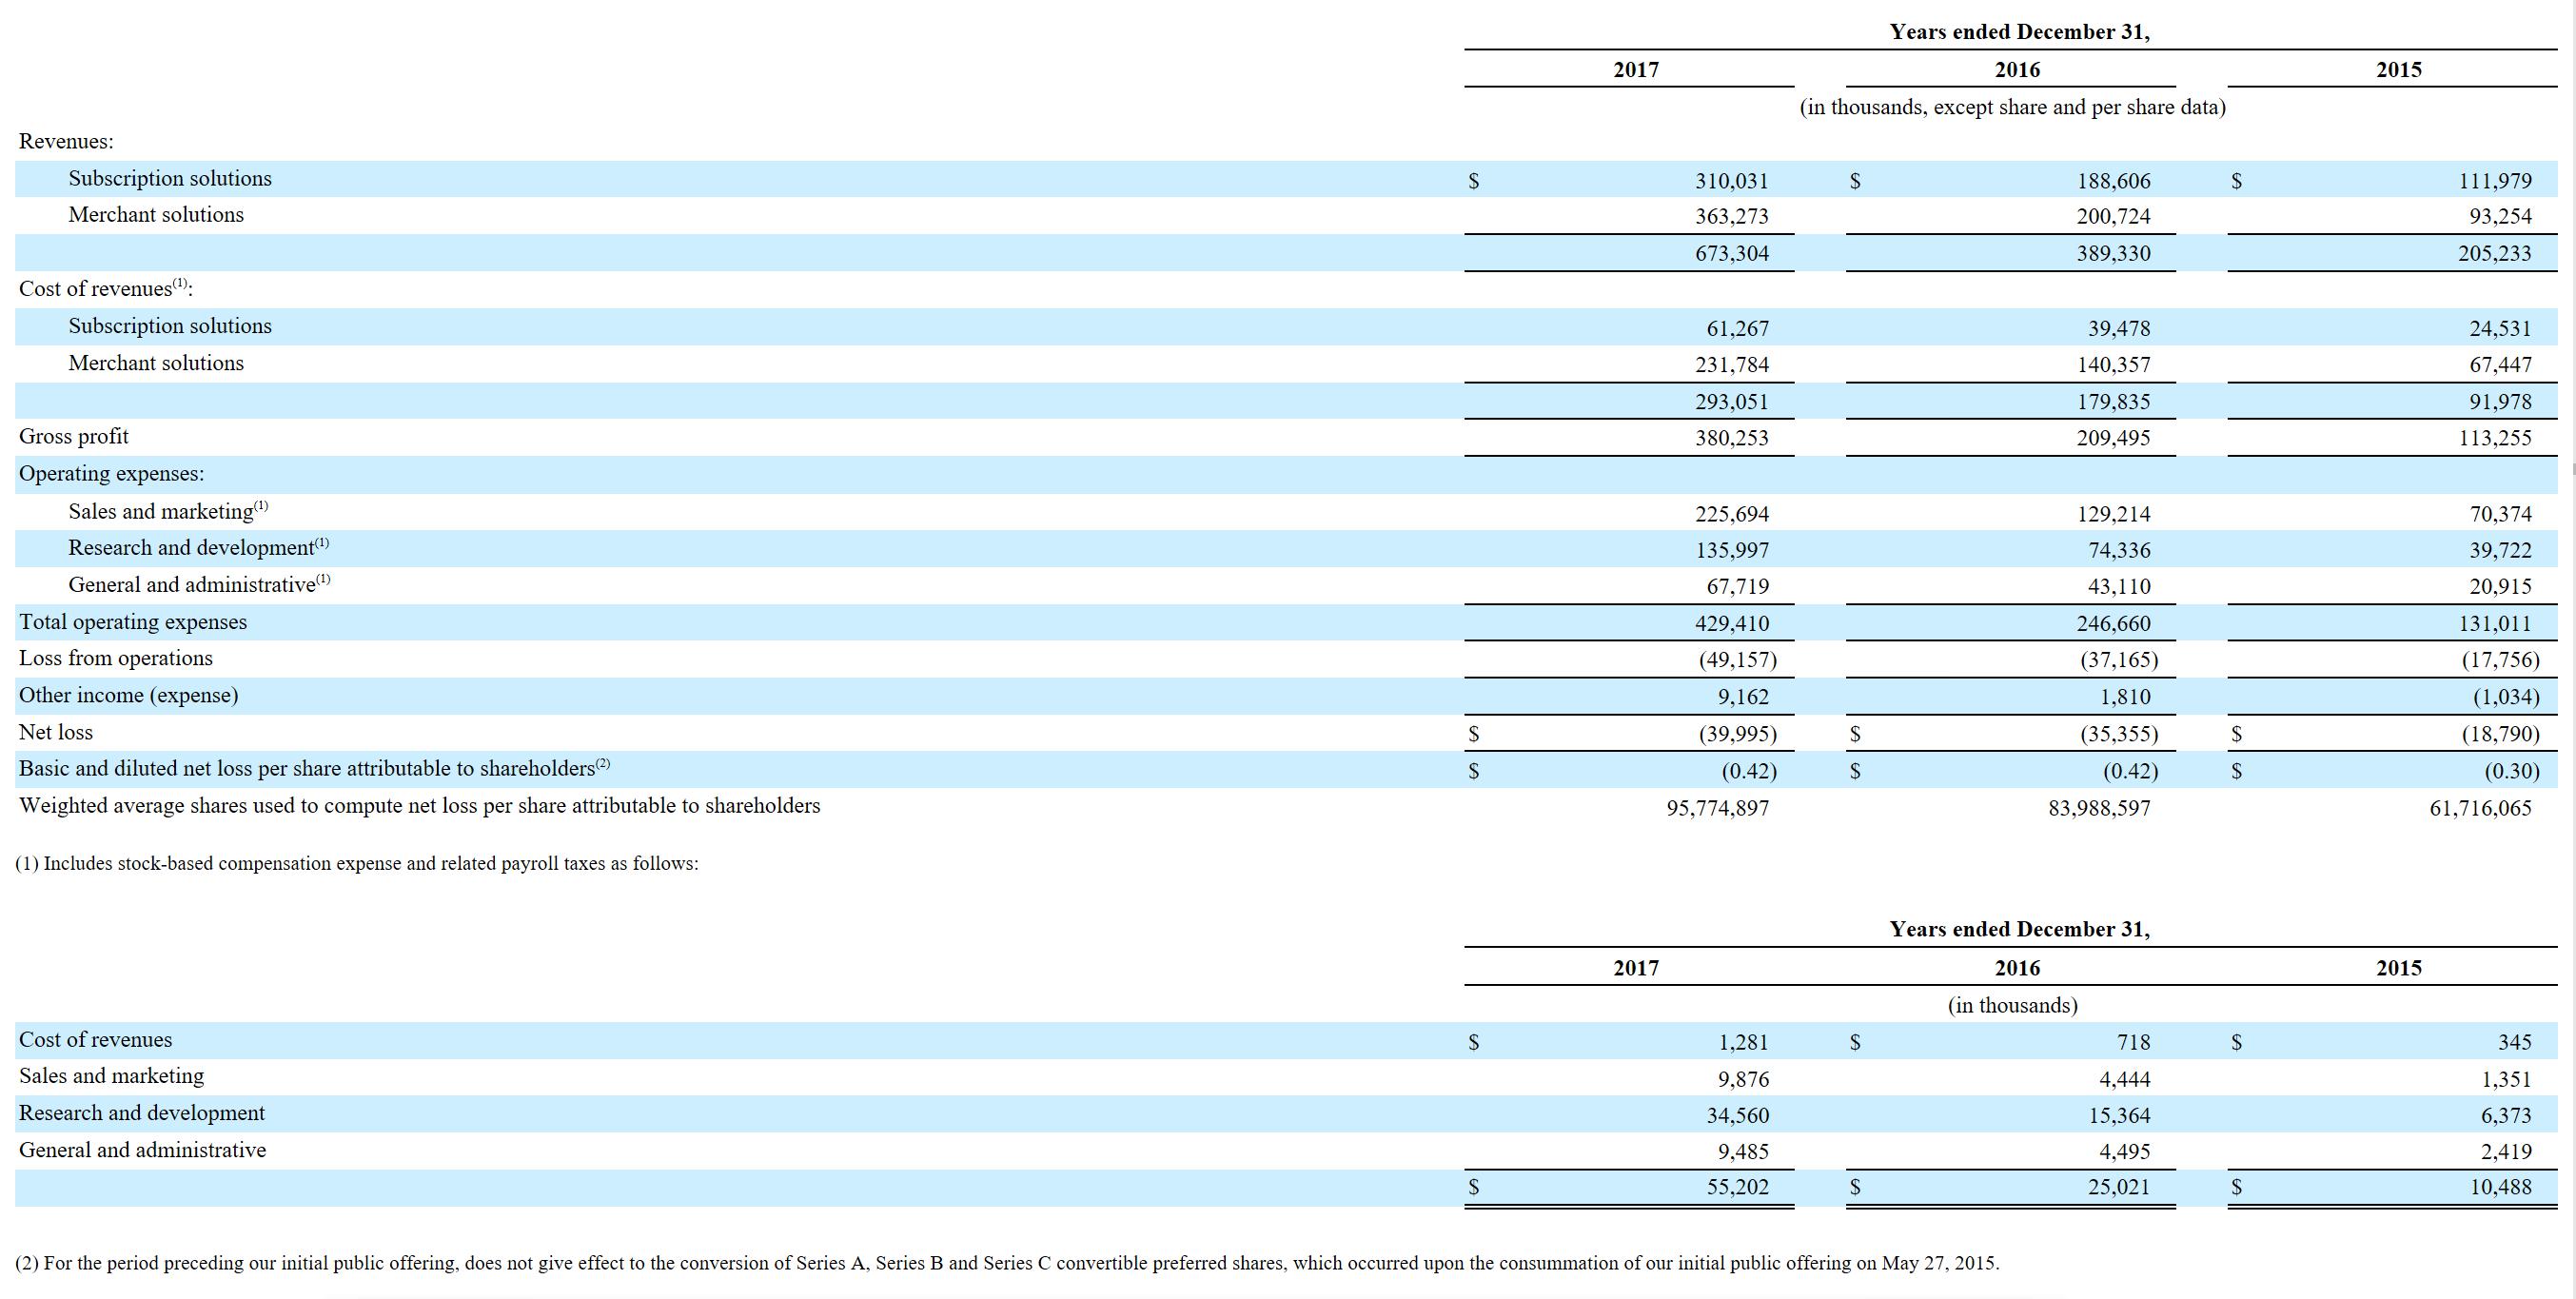Screen dimensions: 2576x1299
Task: Click the 39,478 subscription cost cell
Action: 2119,328
